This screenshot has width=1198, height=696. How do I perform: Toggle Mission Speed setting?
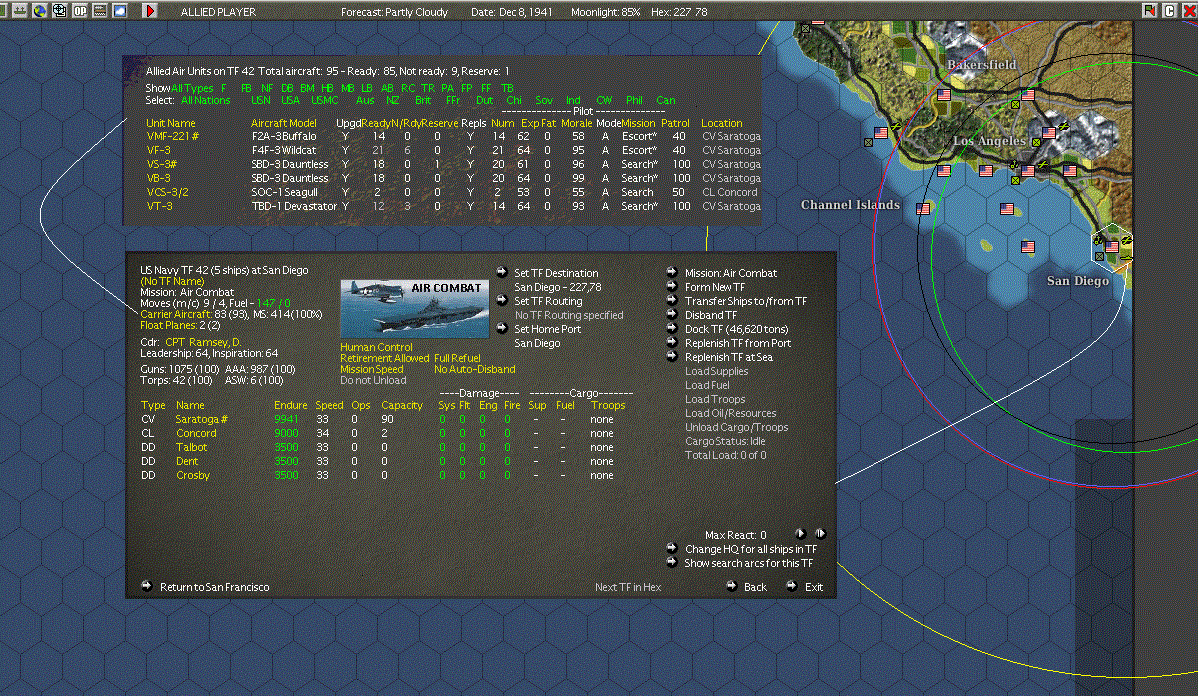tap(371, 369)
